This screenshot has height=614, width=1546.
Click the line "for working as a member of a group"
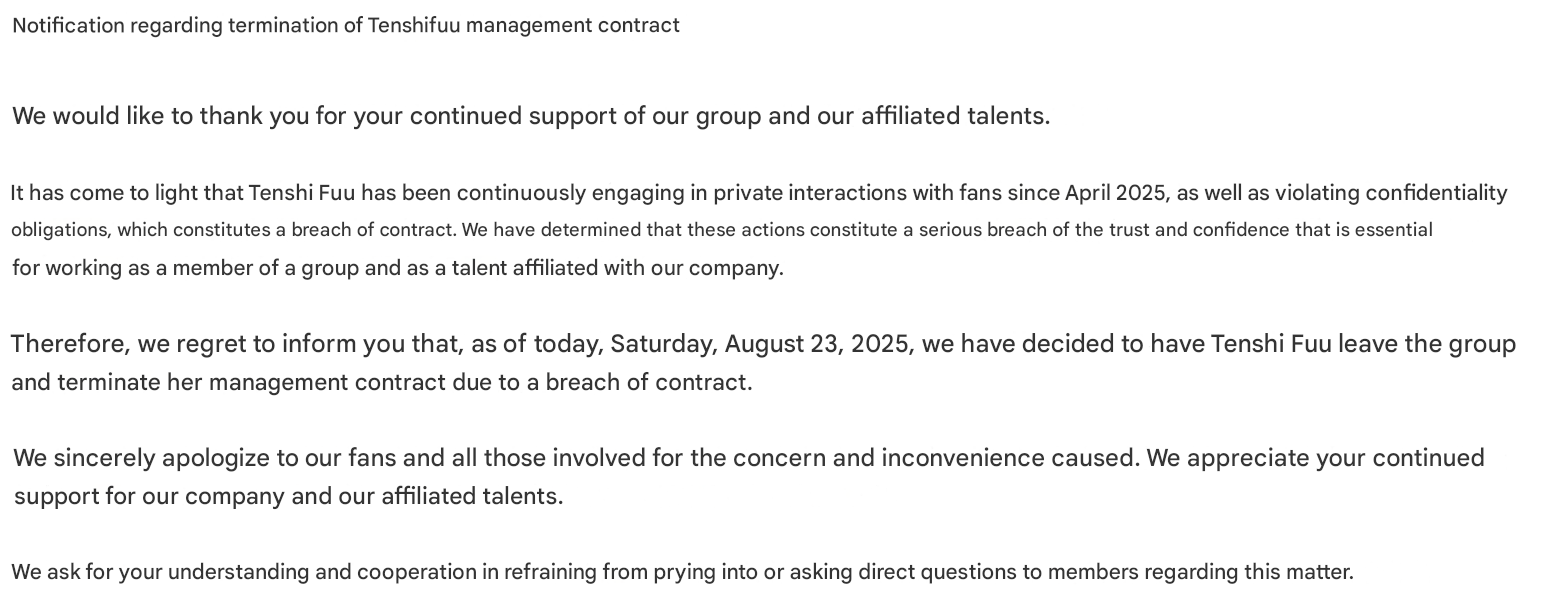tap(397, 268)
